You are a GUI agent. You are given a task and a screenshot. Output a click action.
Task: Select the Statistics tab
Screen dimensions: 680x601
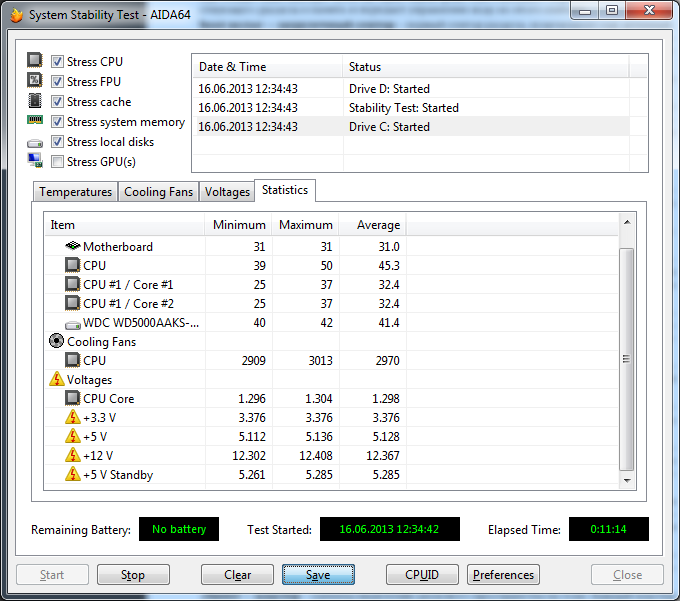pos(285,190)
